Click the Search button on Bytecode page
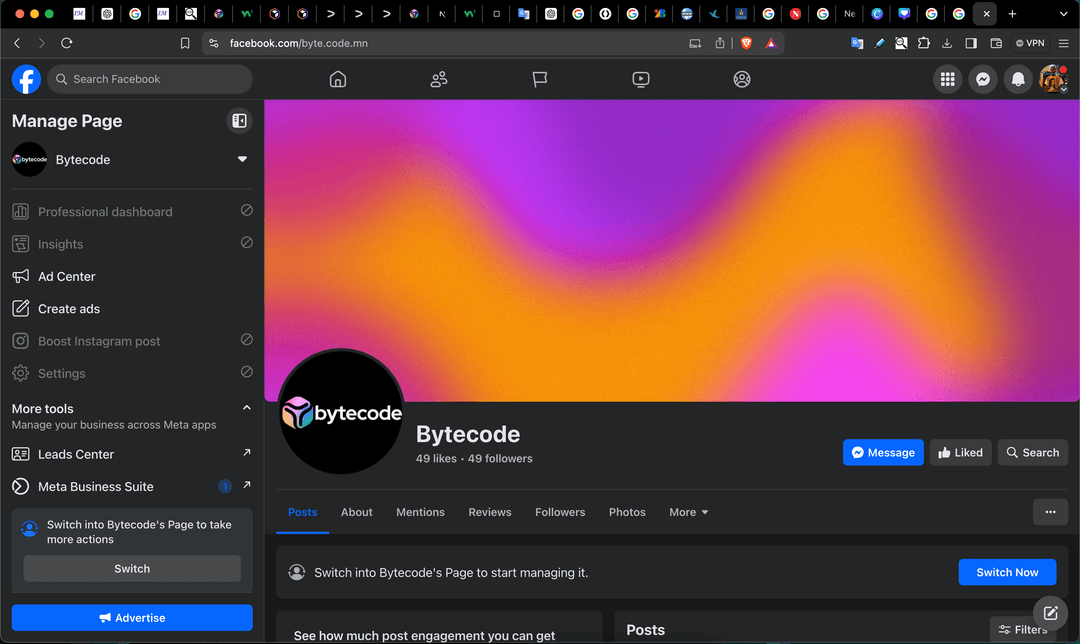 pyautogui.click(x=1032, y=453)
